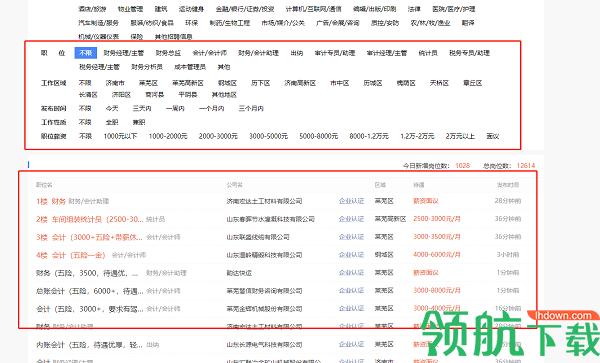The width and height of the screenshot is (600, 363).
Task: Open the 农/林/牧/渔业 category
Action: [x=430, y=23]
